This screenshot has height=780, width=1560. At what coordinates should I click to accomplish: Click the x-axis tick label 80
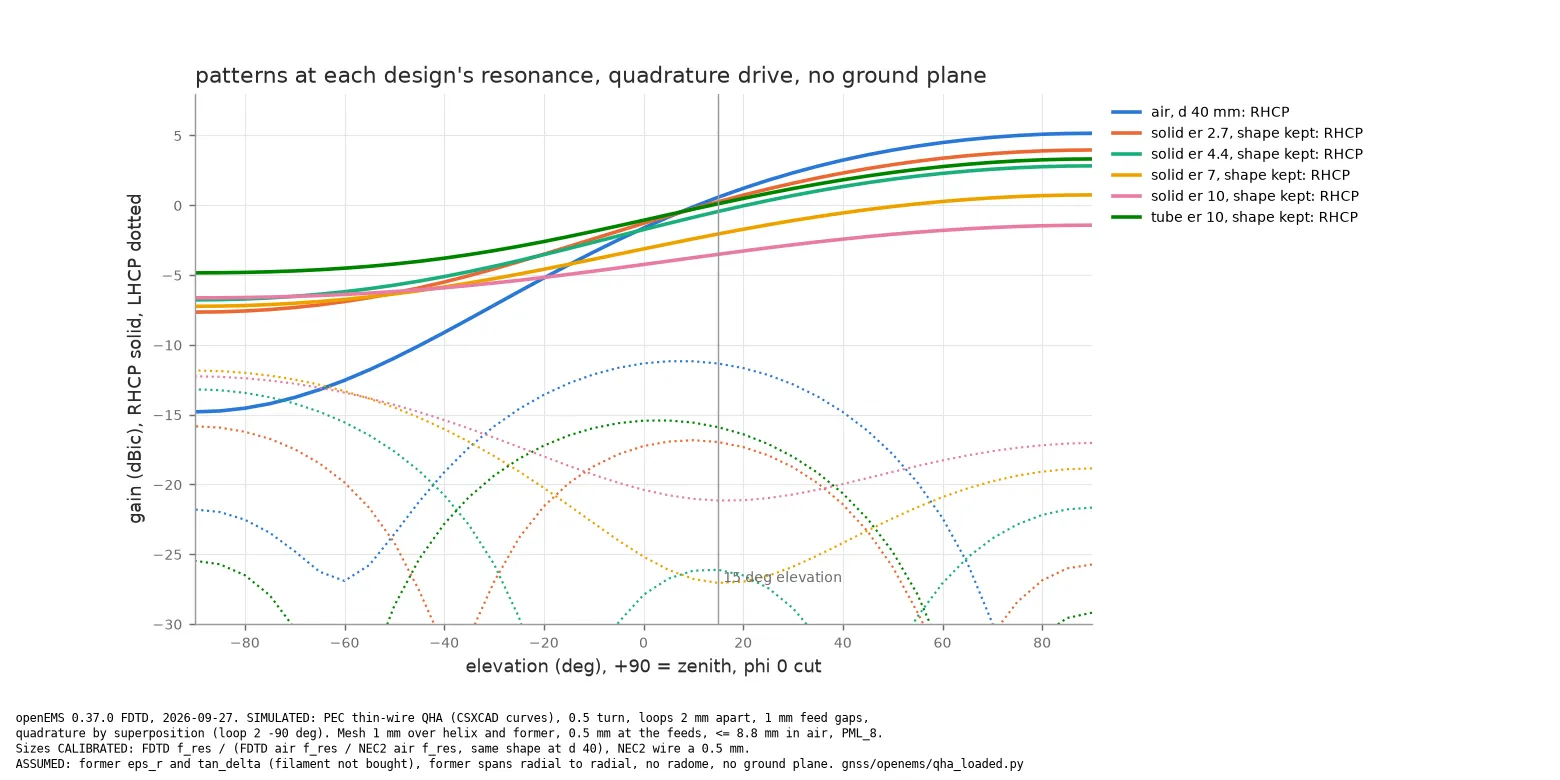1042,643
